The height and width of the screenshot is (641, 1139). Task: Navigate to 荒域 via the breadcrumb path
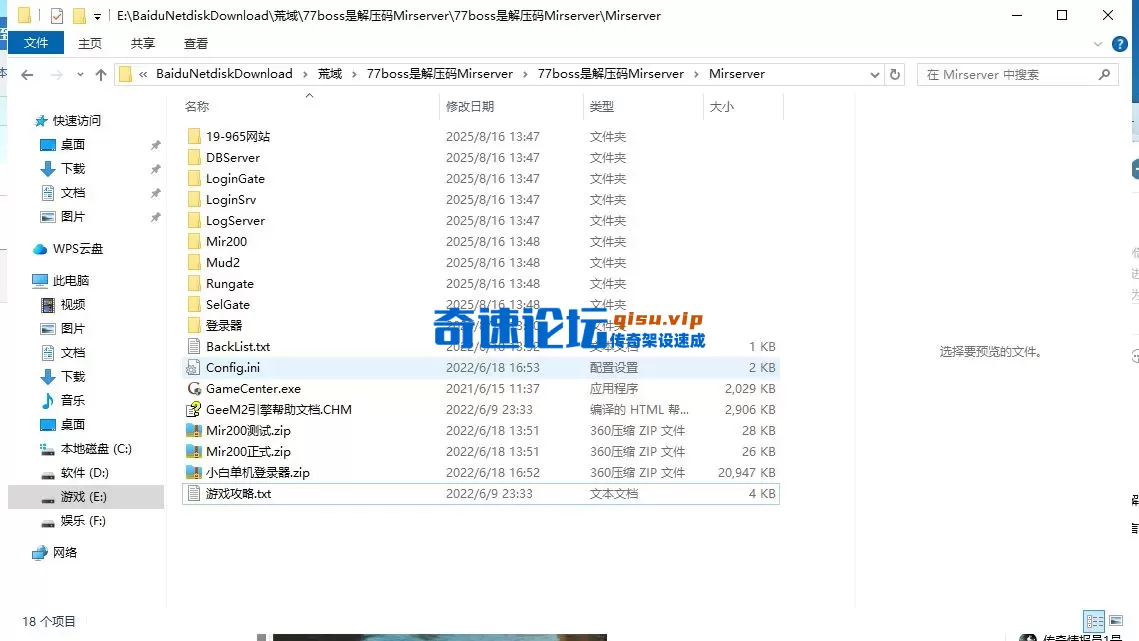point(329,73)
